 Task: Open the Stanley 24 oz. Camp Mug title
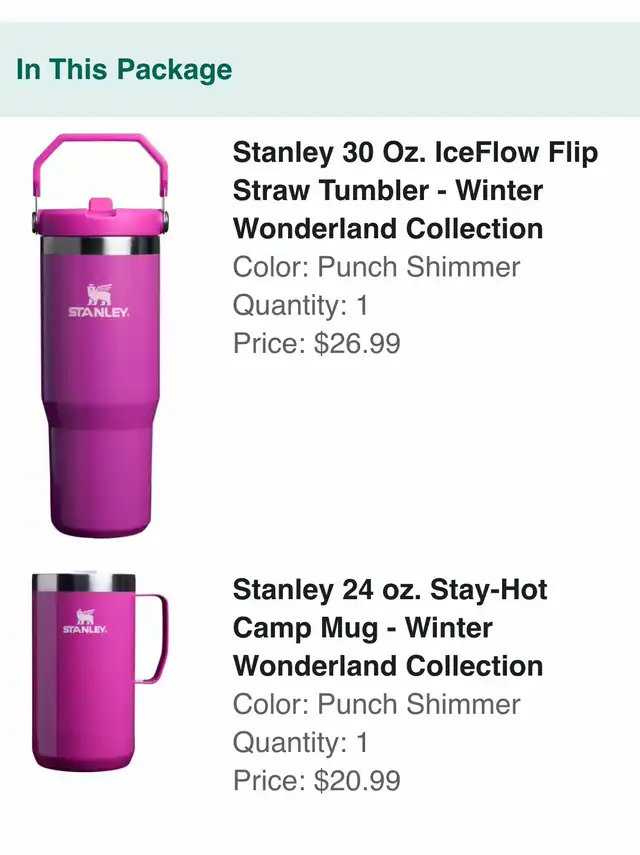tap(390, 628)
